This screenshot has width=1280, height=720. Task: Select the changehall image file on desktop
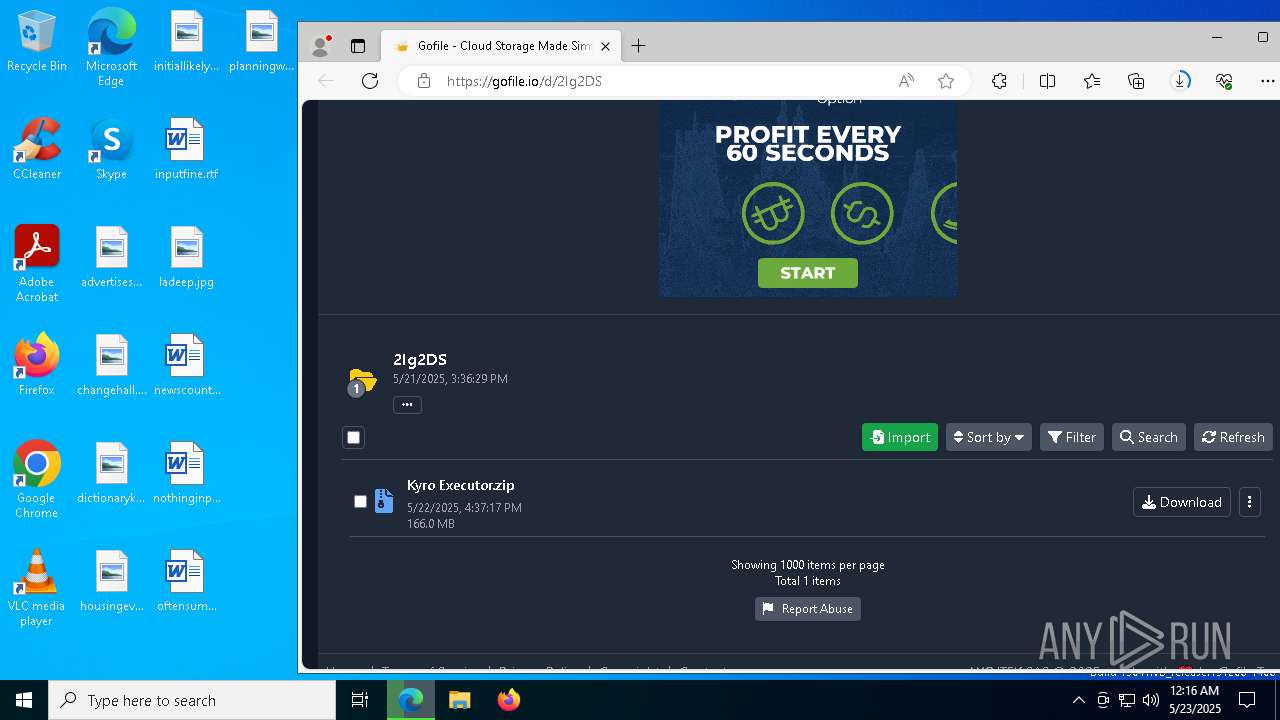click(x=111, y=365)
